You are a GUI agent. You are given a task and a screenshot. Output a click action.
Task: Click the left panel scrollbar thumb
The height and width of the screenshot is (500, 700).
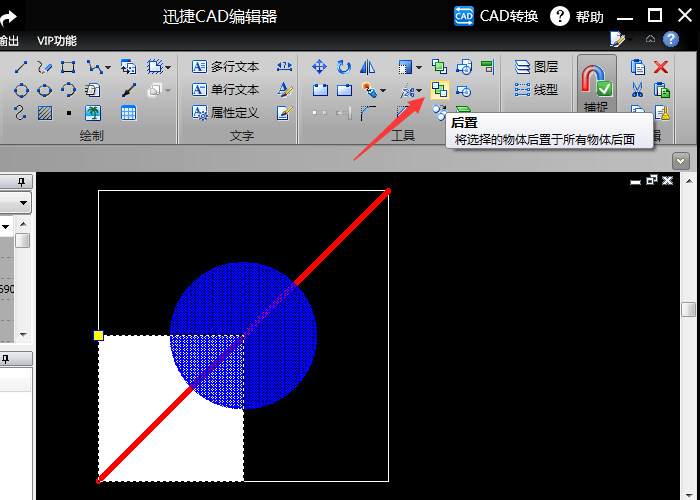(x=23, y=240)
